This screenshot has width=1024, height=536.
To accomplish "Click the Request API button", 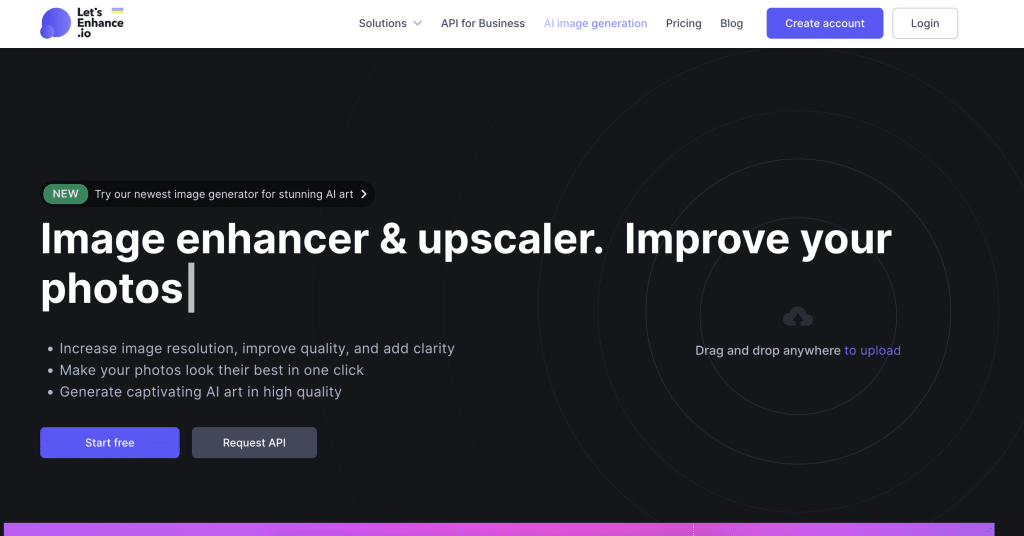I will (x=254, y=443).
